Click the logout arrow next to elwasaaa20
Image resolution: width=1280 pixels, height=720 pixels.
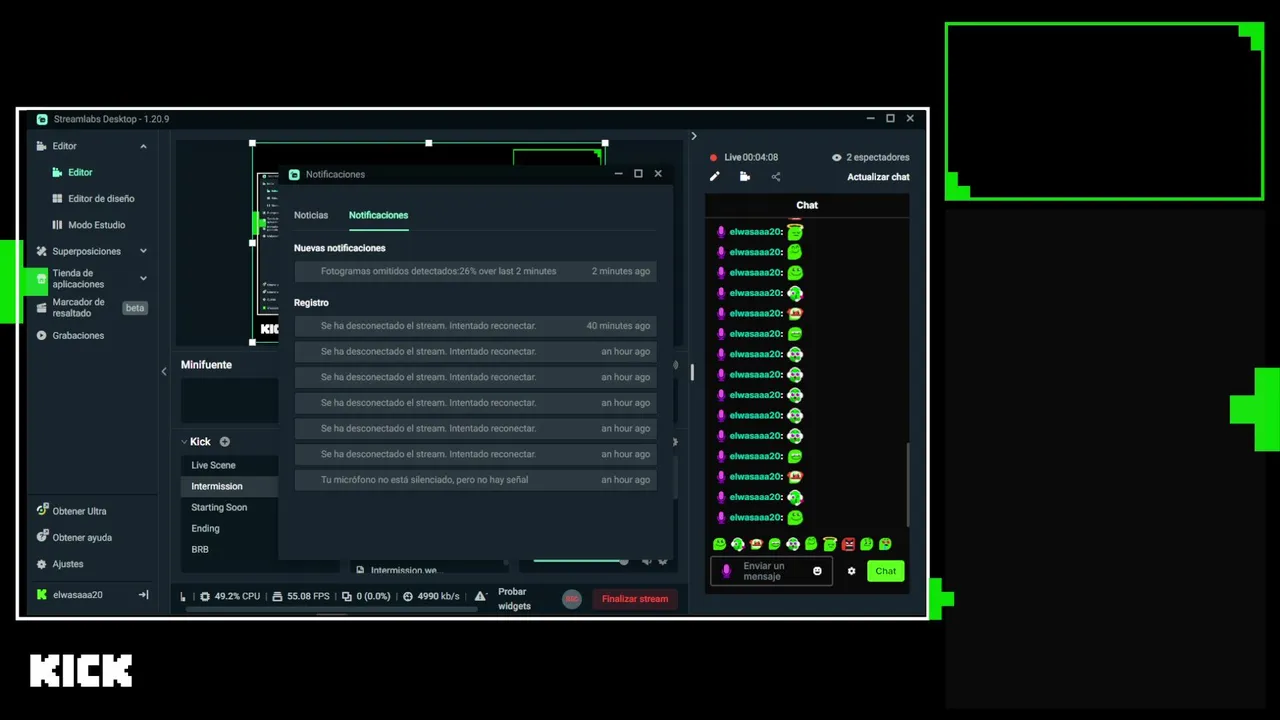143,595
